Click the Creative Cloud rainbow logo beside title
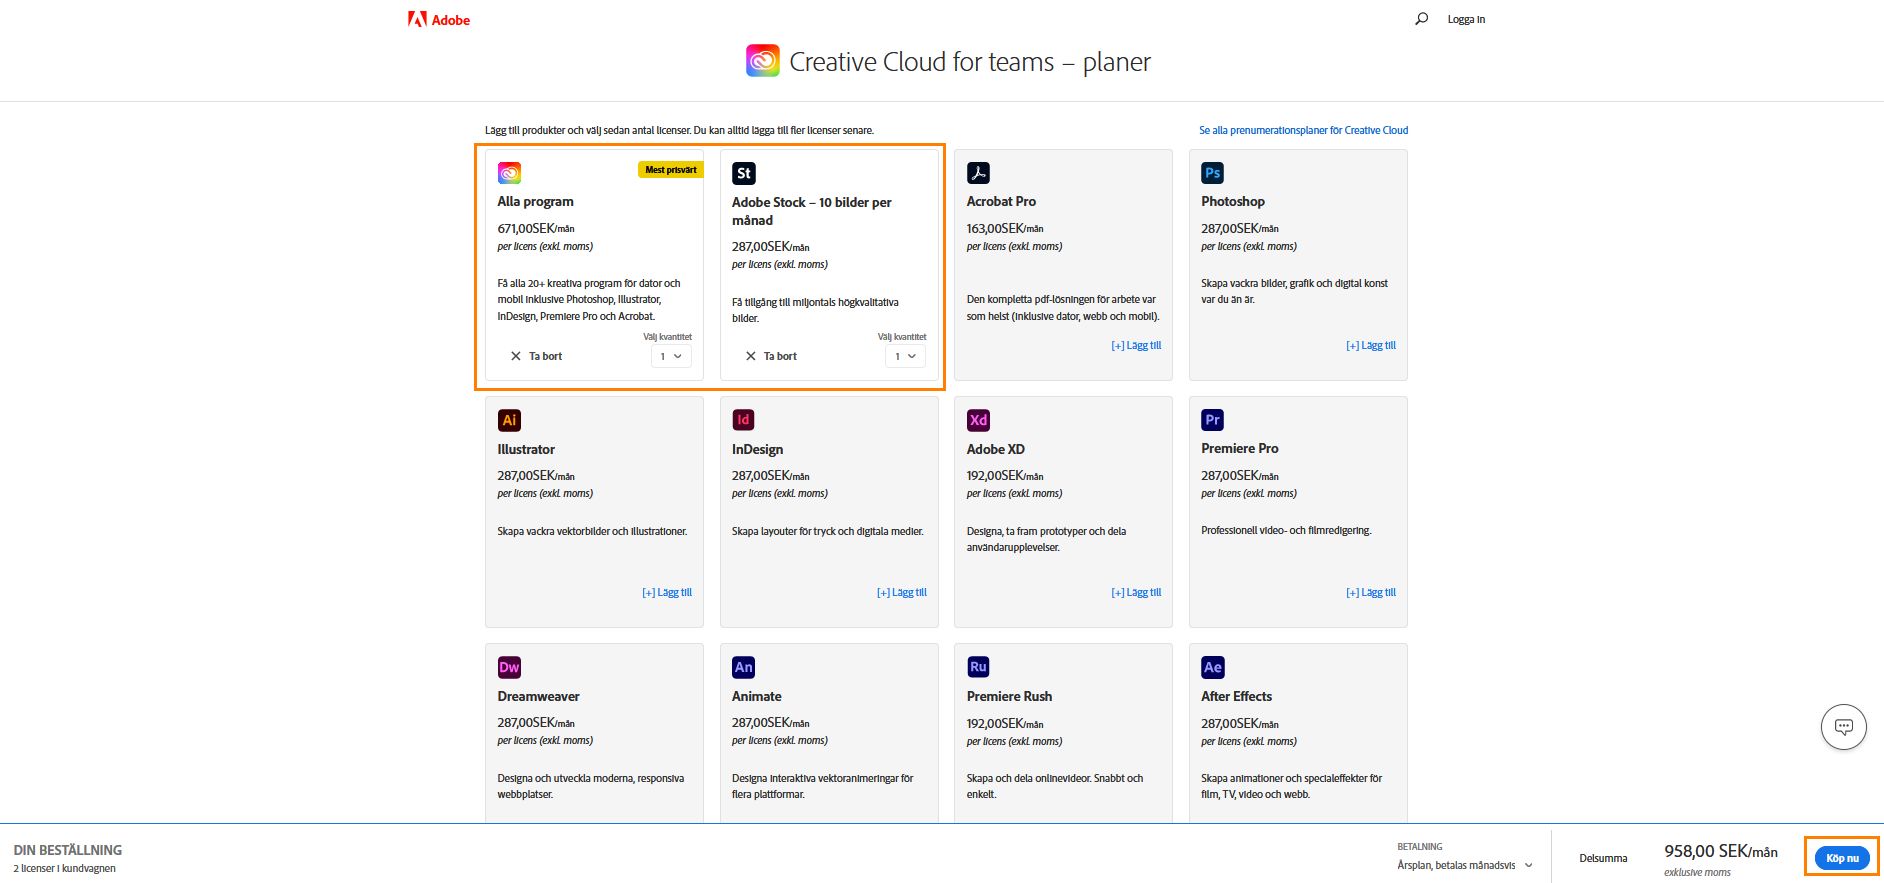The width and height of the screenshot is (1884, 883). click(762, 61)
